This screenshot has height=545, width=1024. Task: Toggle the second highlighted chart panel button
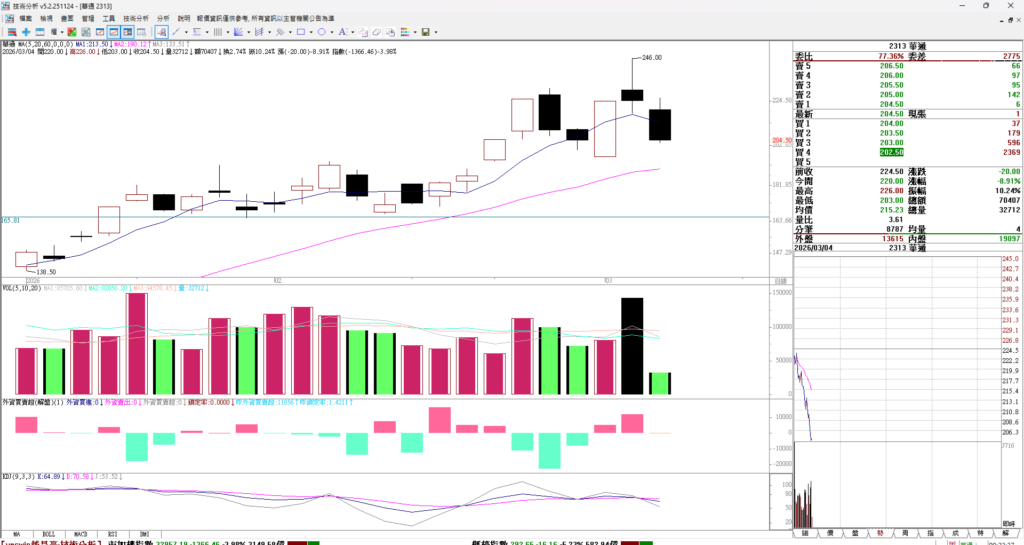click(x=128, y=32)
